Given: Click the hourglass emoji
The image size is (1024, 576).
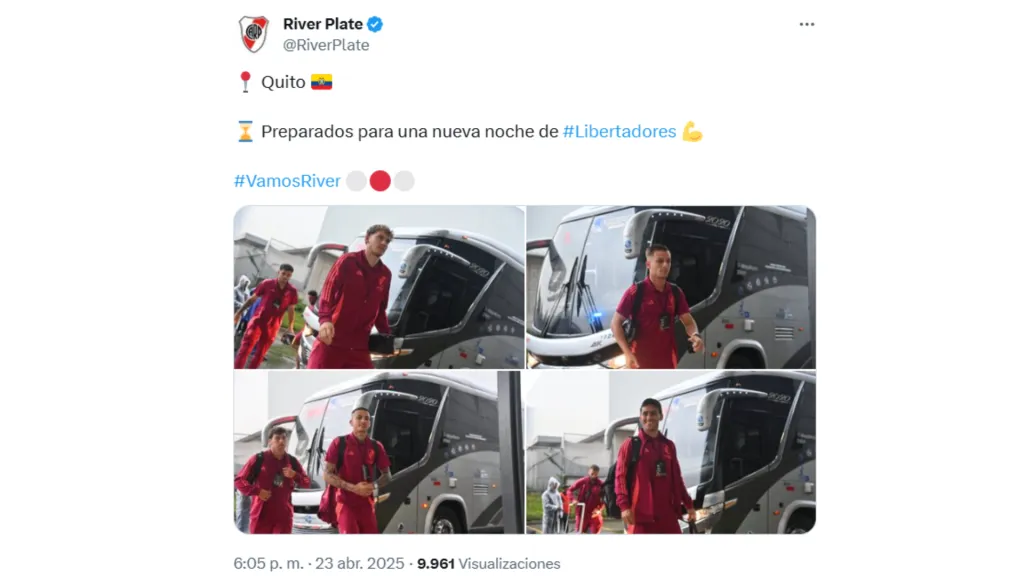Looking at the screenshot, I should (x=245, y=131).
